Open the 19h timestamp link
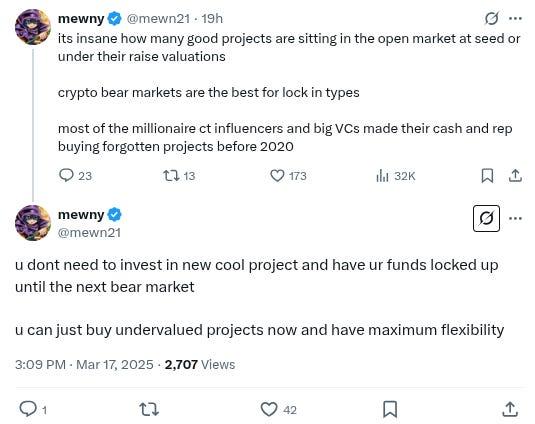The height and width of the screenshot is (424, 535). pos(212,18)
